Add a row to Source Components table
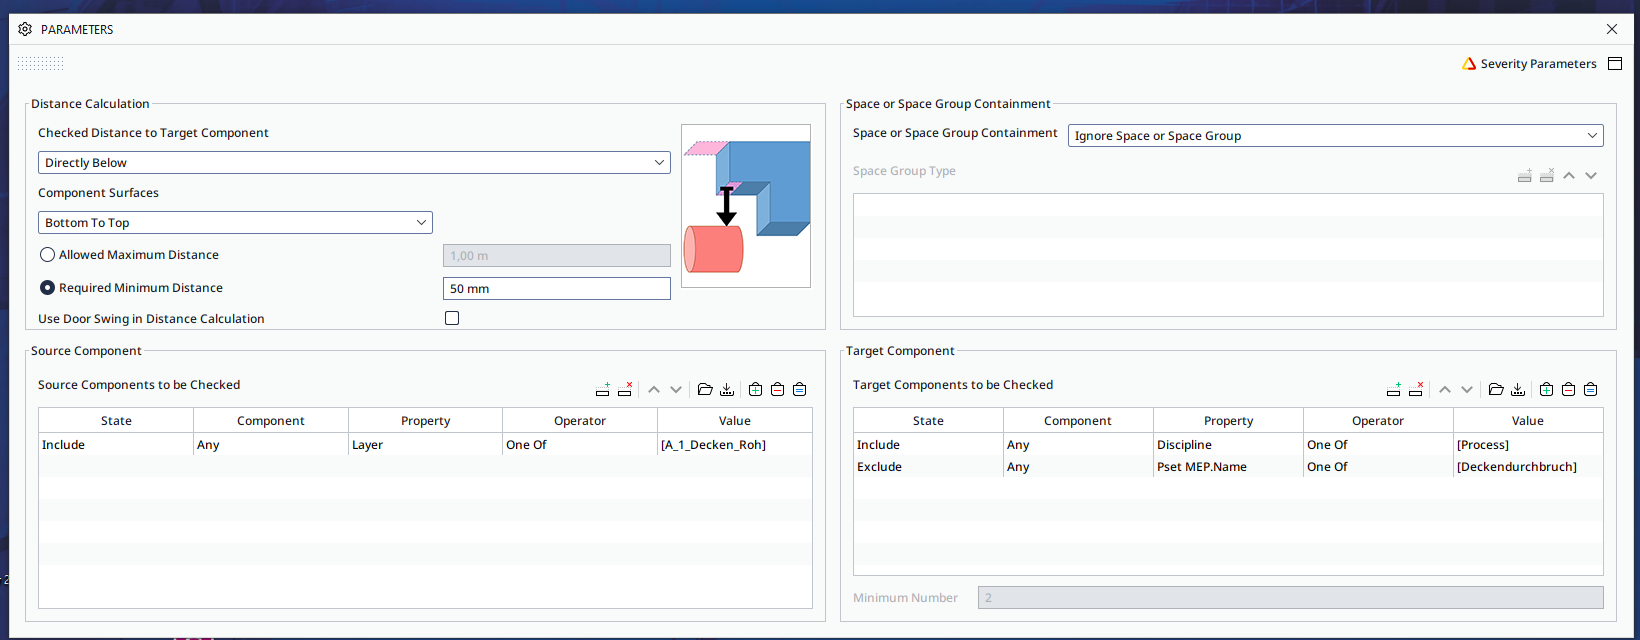1640x640 pixels. [602, 389]
